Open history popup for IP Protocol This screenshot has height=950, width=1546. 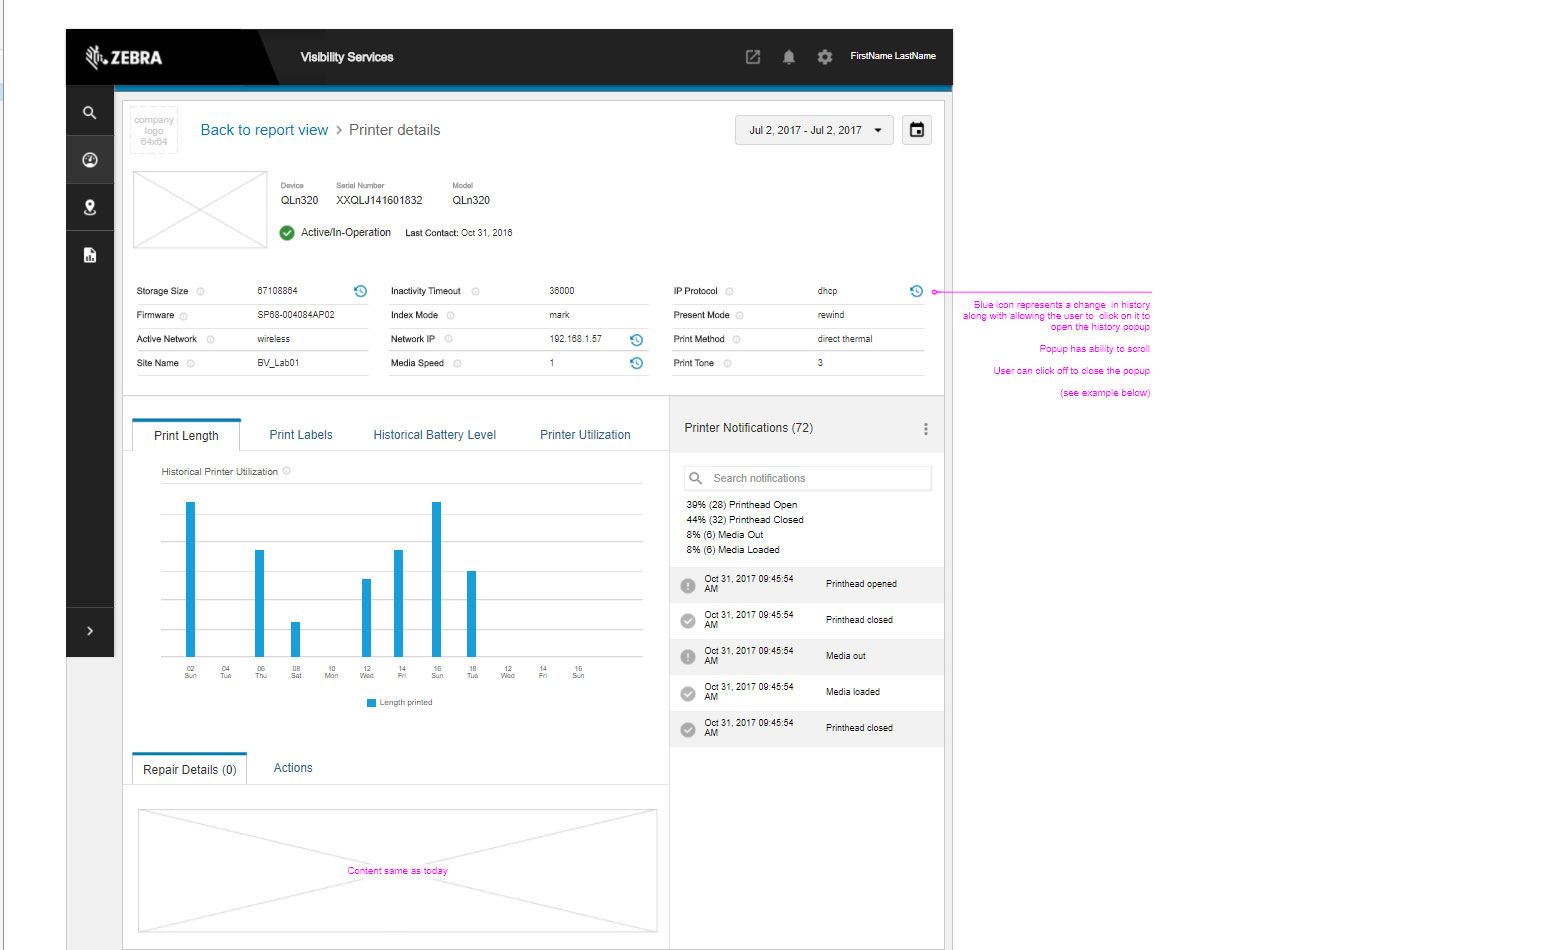916,291
